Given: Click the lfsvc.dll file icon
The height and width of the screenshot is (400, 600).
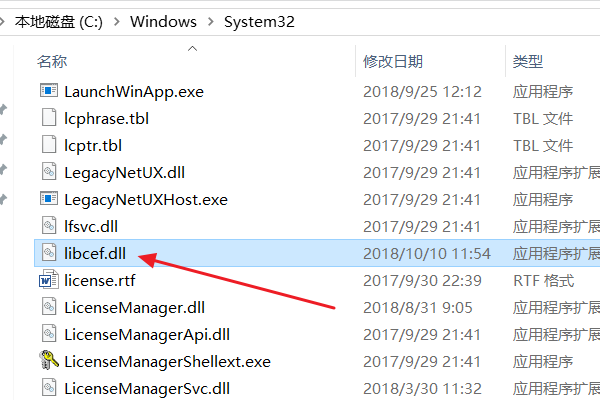Looking at the screenshot, I should click(49, 226).
